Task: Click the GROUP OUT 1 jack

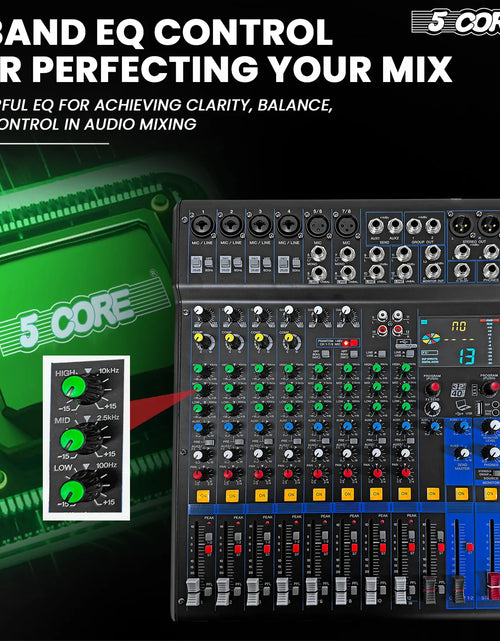Action: pos(413,226)
